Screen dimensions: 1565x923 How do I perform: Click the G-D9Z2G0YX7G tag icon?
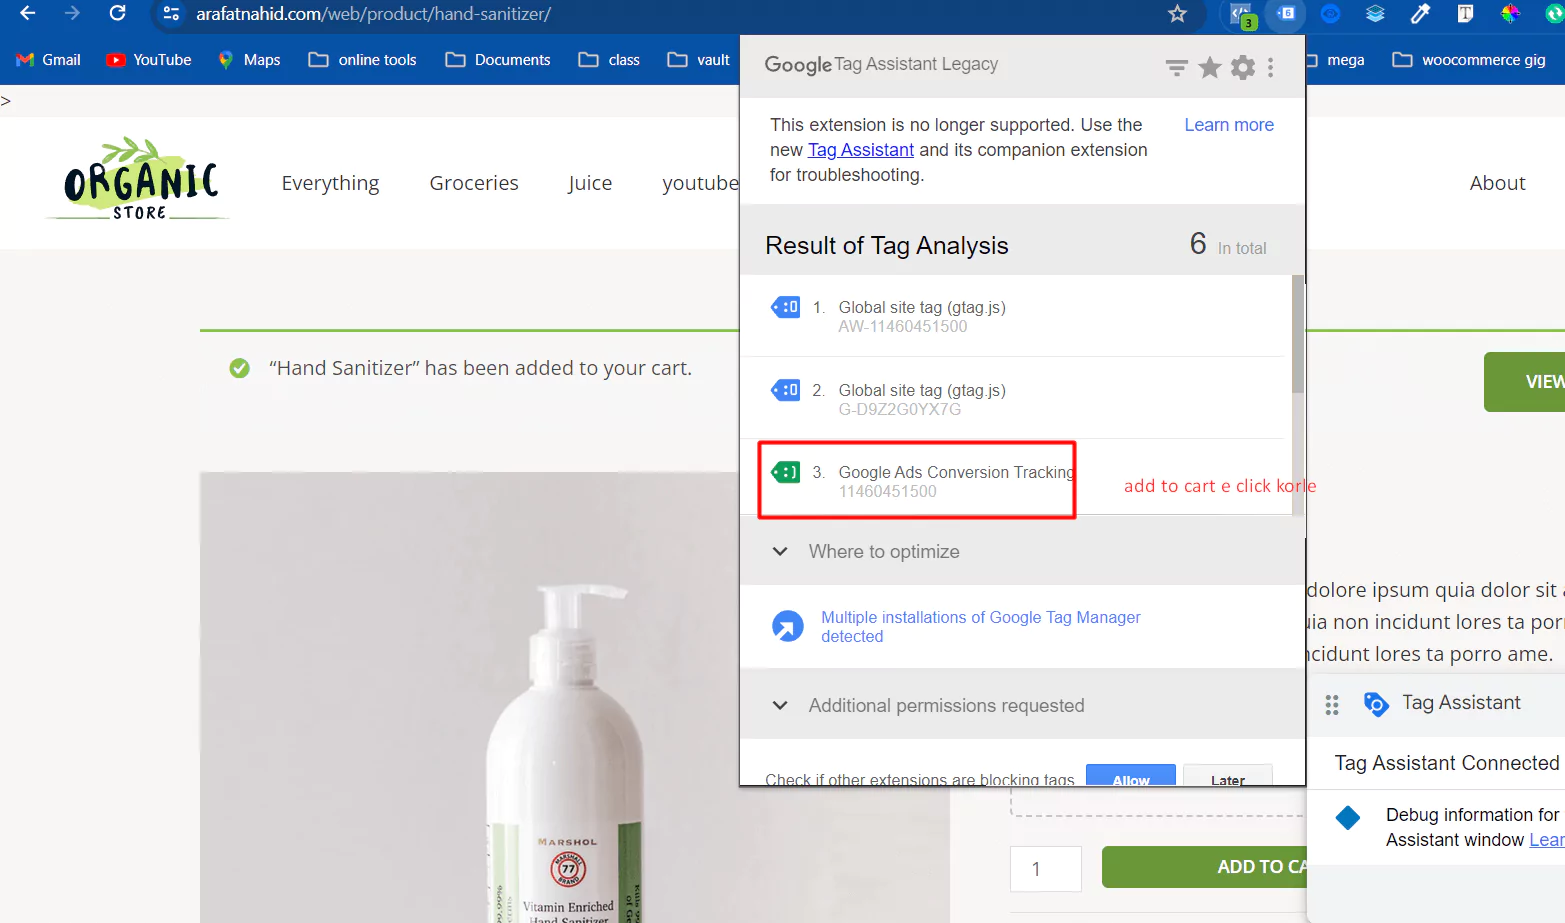(786, 390)
